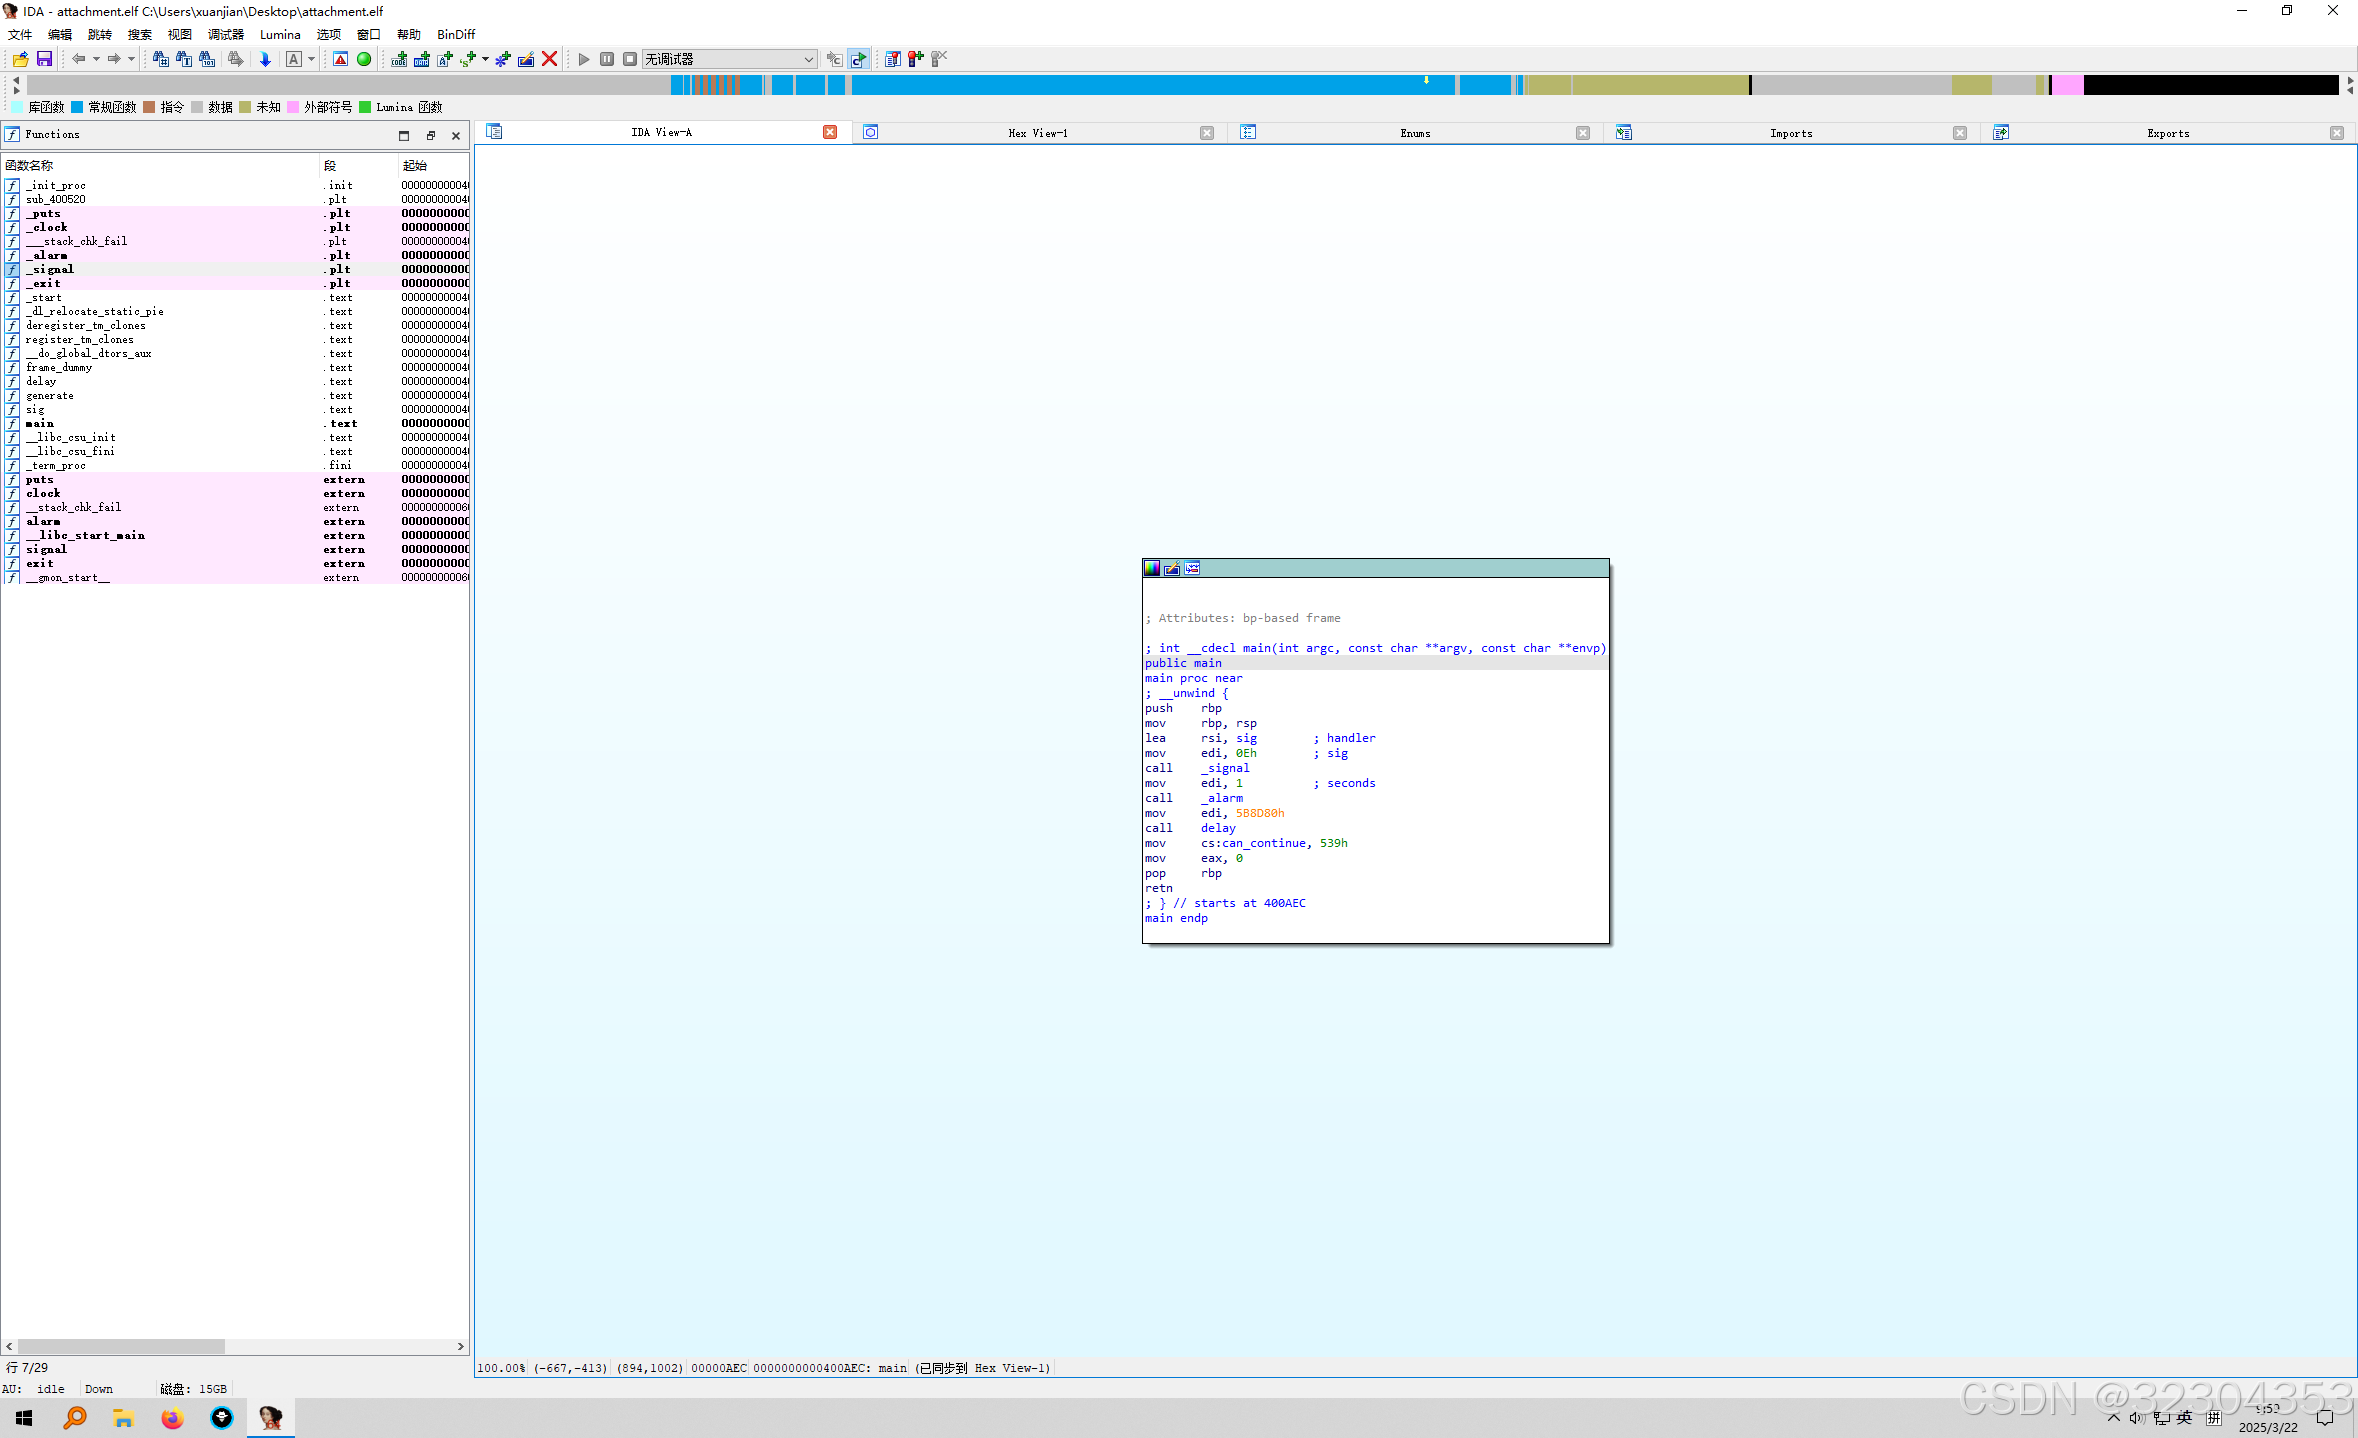2358x1438 pixels.
Task: Switch to the Imports tab
Action: [x=1790, y=133]
